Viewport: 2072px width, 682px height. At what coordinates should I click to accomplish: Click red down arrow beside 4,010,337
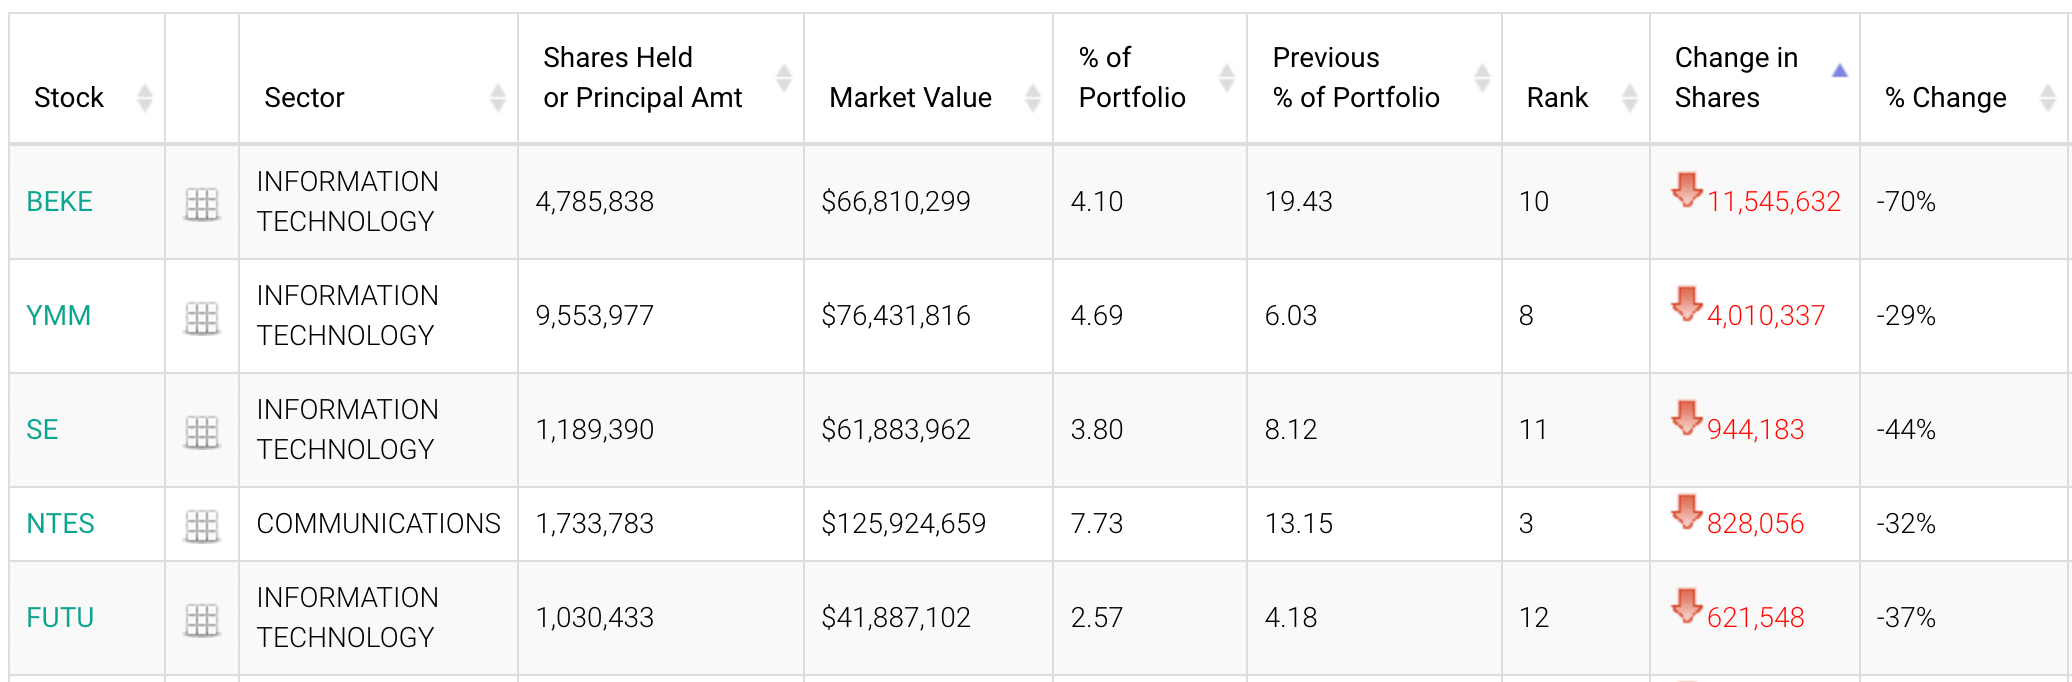coord(1686,303)
